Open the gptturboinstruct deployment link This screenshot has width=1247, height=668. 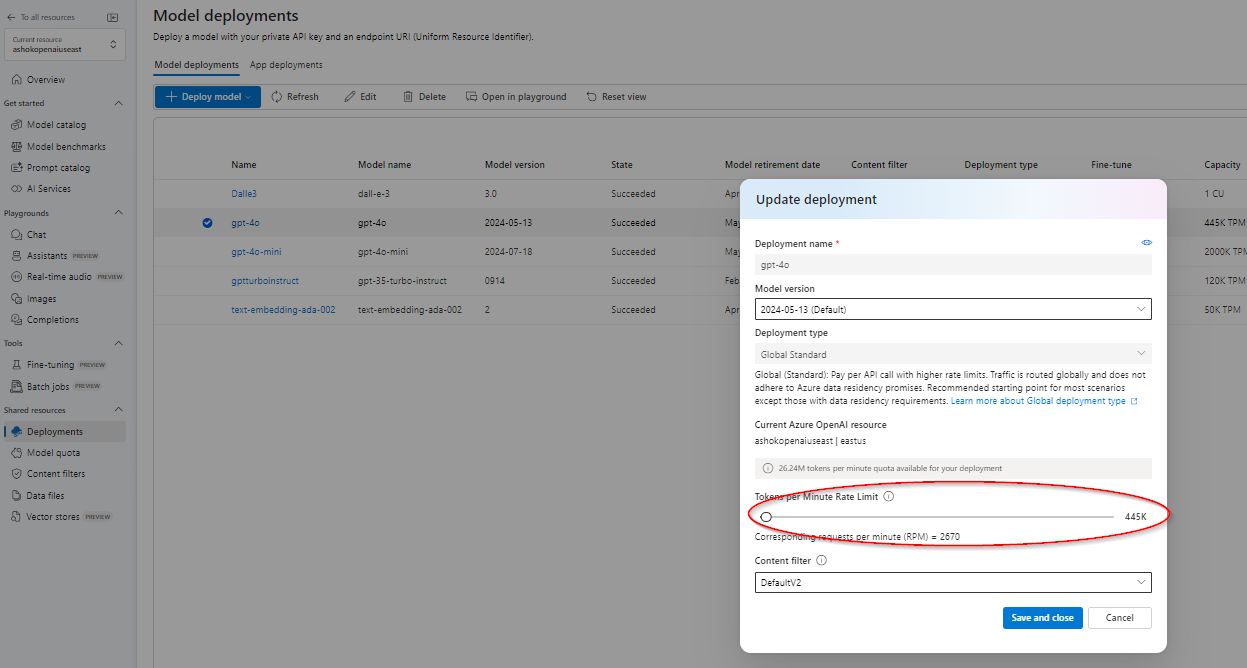pos(265,281)
